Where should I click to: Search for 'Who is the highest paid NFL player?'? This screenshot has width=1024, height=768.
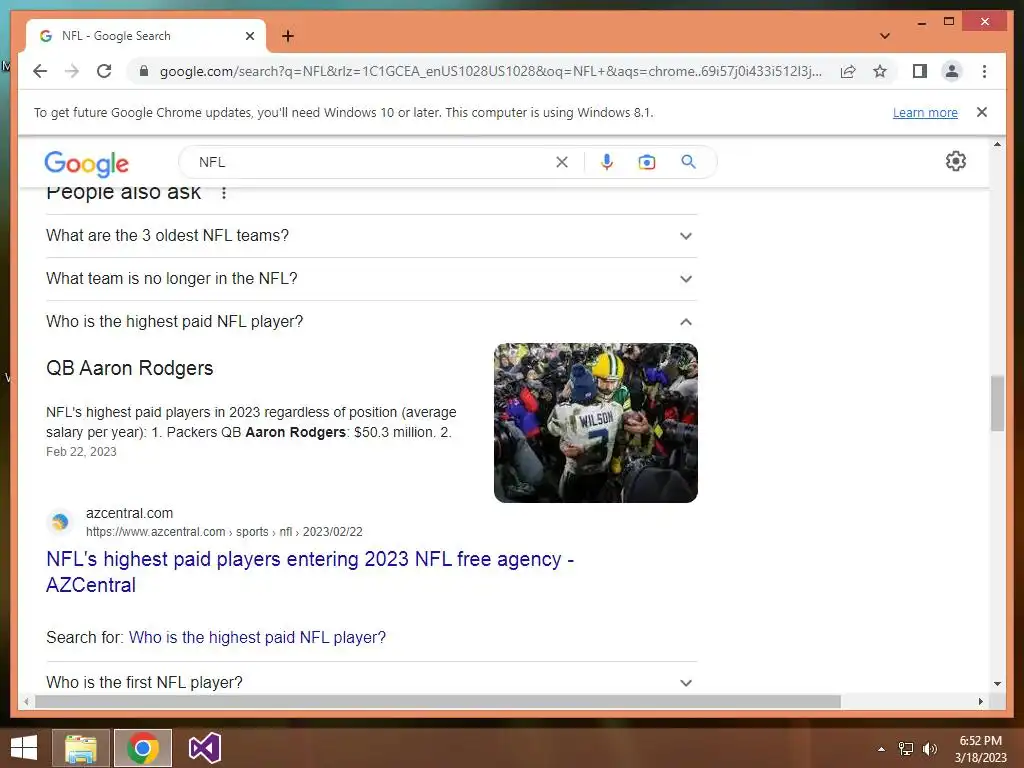[257, 637]
